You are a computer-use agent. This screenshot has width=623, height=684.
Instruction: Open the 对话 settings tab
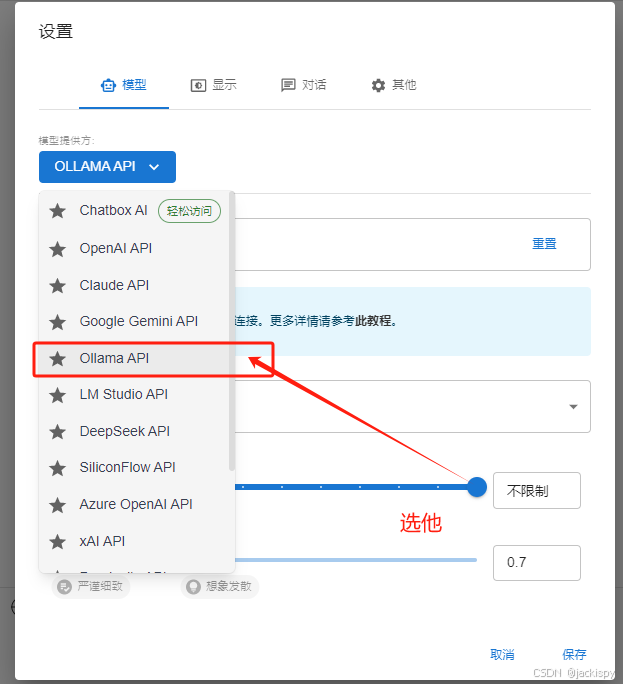(304, 86)
